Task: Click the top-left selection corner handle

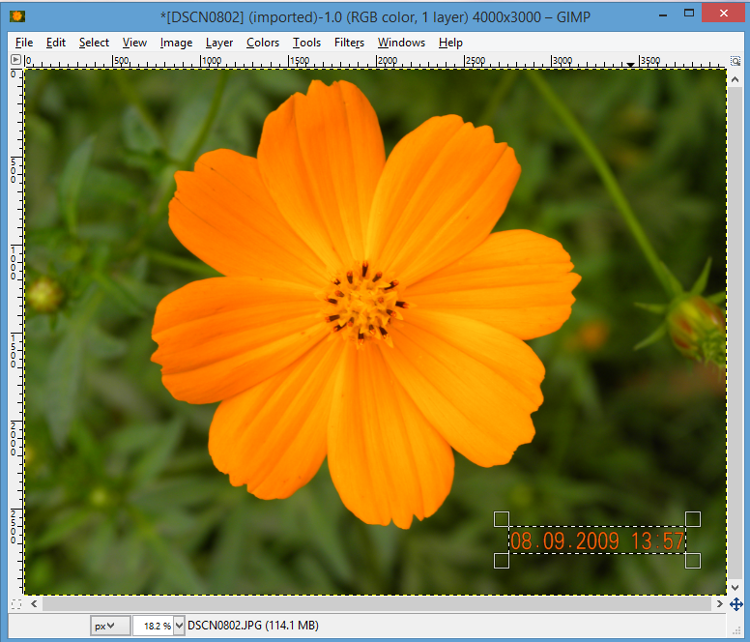Action: click(501, 519)
